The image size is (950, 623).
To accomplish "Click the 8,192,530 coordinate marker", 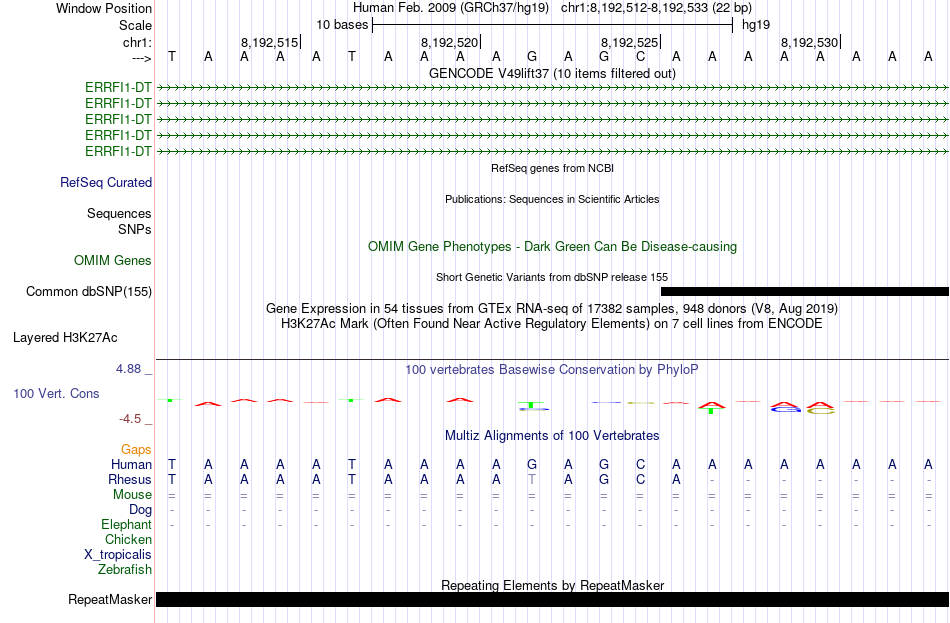I will pyautogui.click(x=810, y=42).
